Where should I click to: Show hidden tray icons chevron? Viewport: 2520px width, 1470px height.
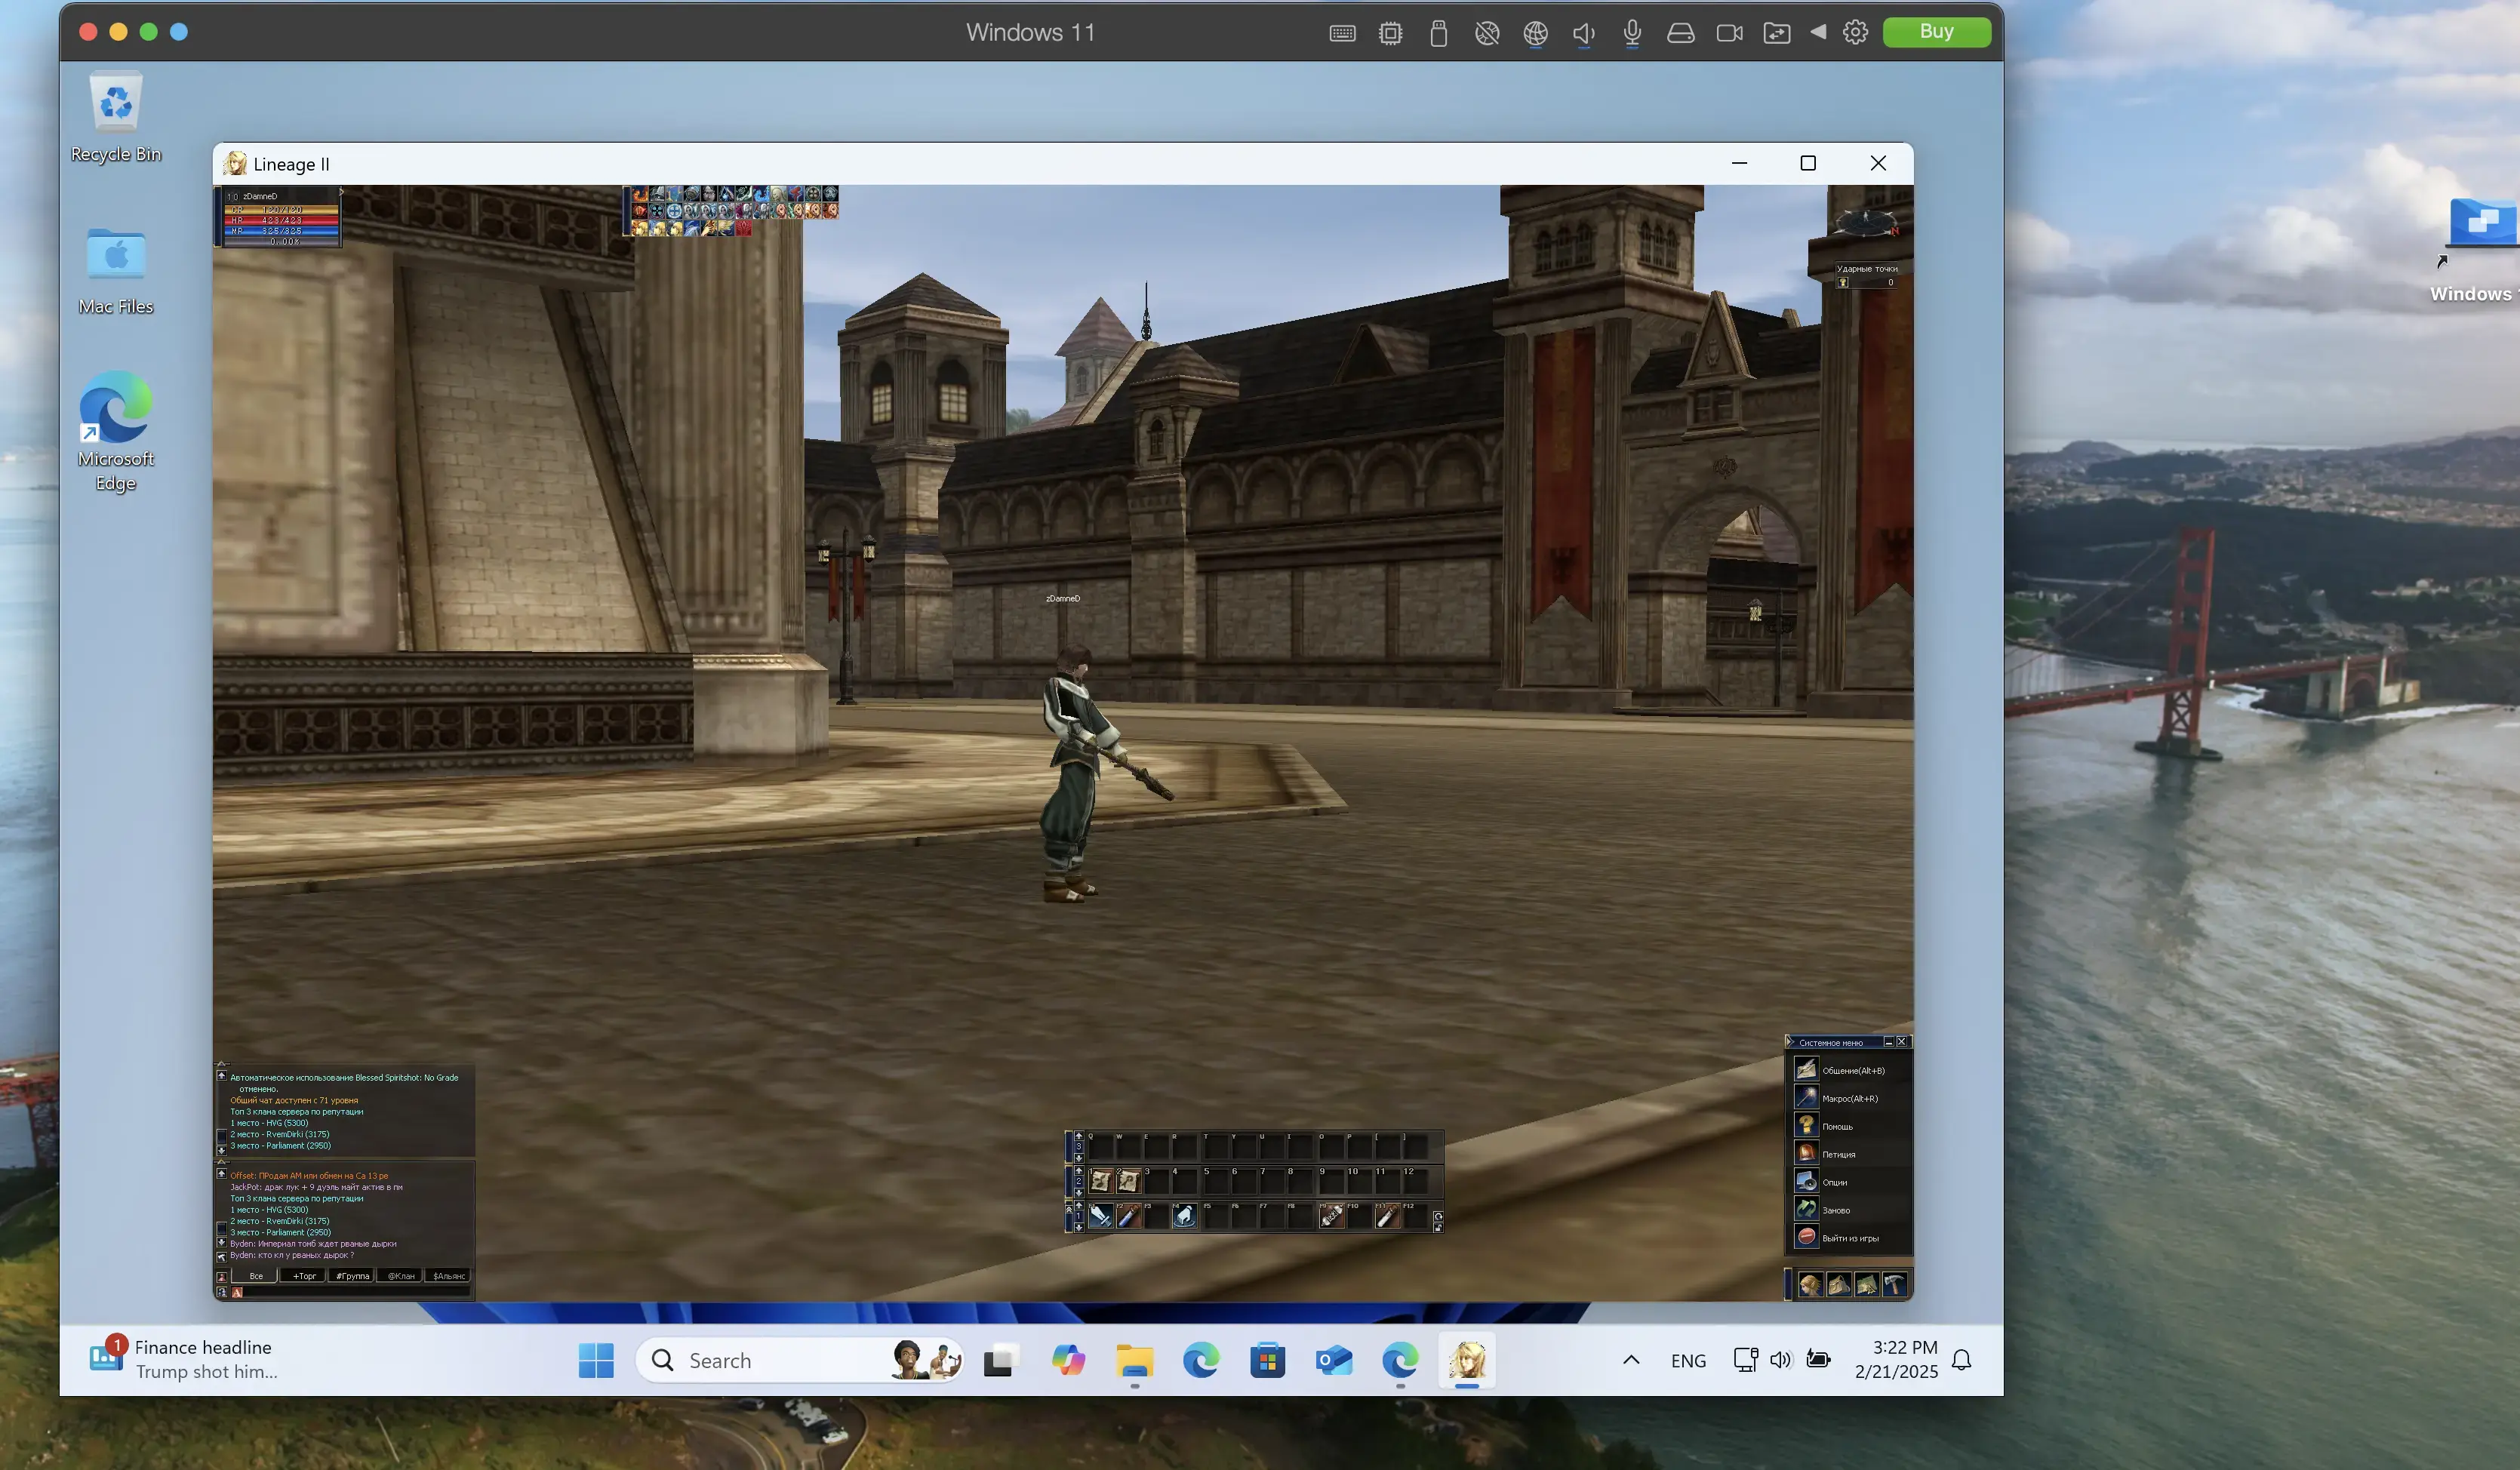tap(1631, 1360)
